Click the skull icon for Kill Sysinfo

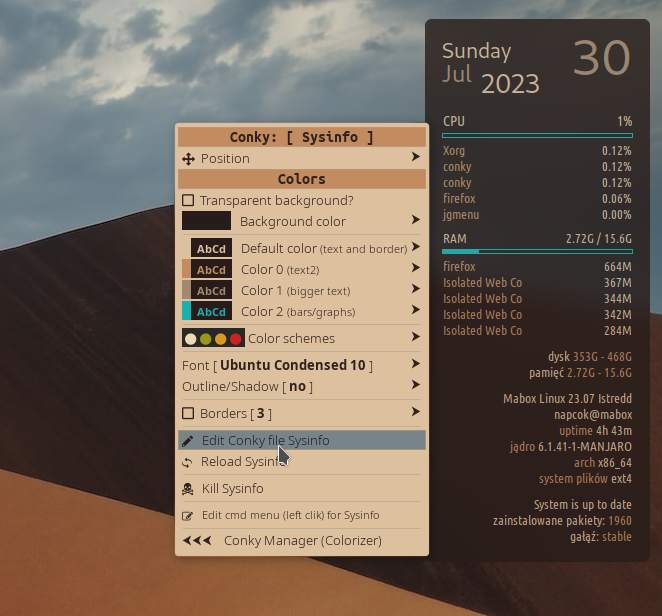click(x=188, y=489)
